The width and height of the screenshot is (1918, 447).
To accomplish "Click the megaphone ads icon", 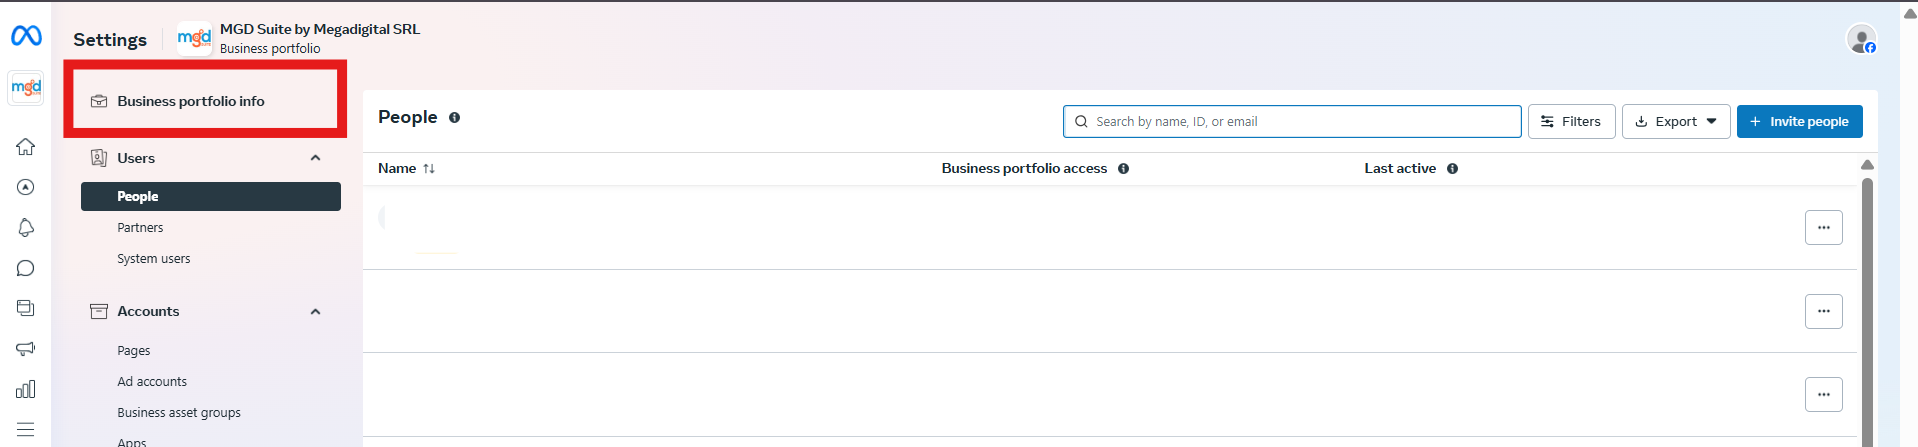I will pos(26,348).
